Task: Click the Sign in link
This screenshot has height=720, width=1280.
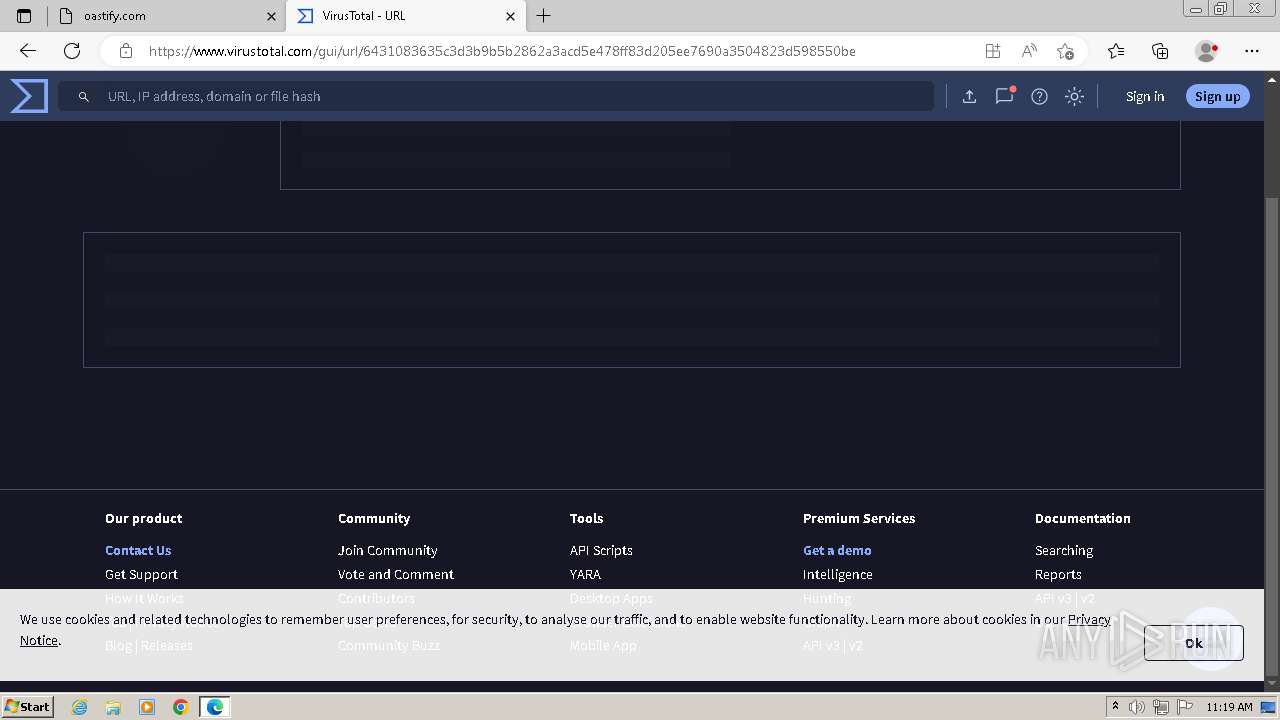Action: tap(1145, 97)
